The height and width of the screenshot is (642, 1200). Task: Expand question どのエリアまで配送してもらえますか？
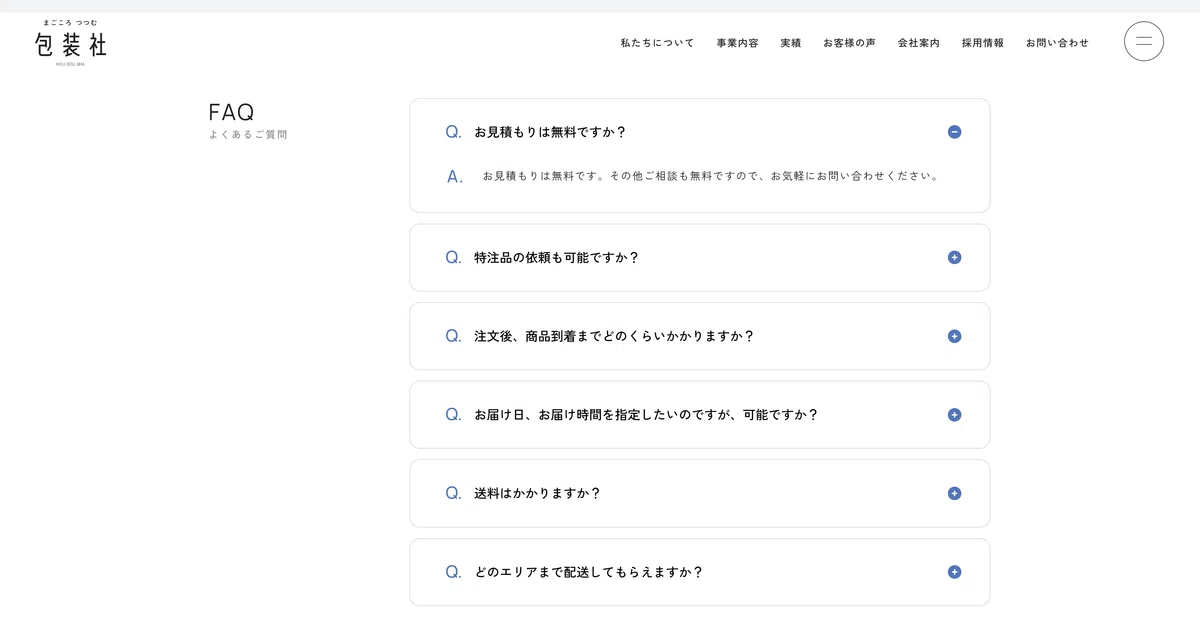(x=700, y=572)
